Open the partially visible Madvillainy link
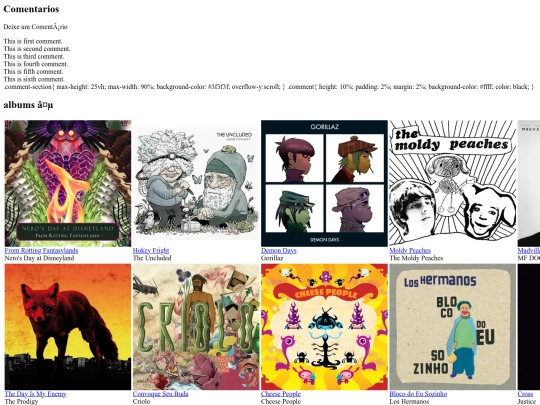The width and height of the screenshot is (540, 405). point(529,250)
